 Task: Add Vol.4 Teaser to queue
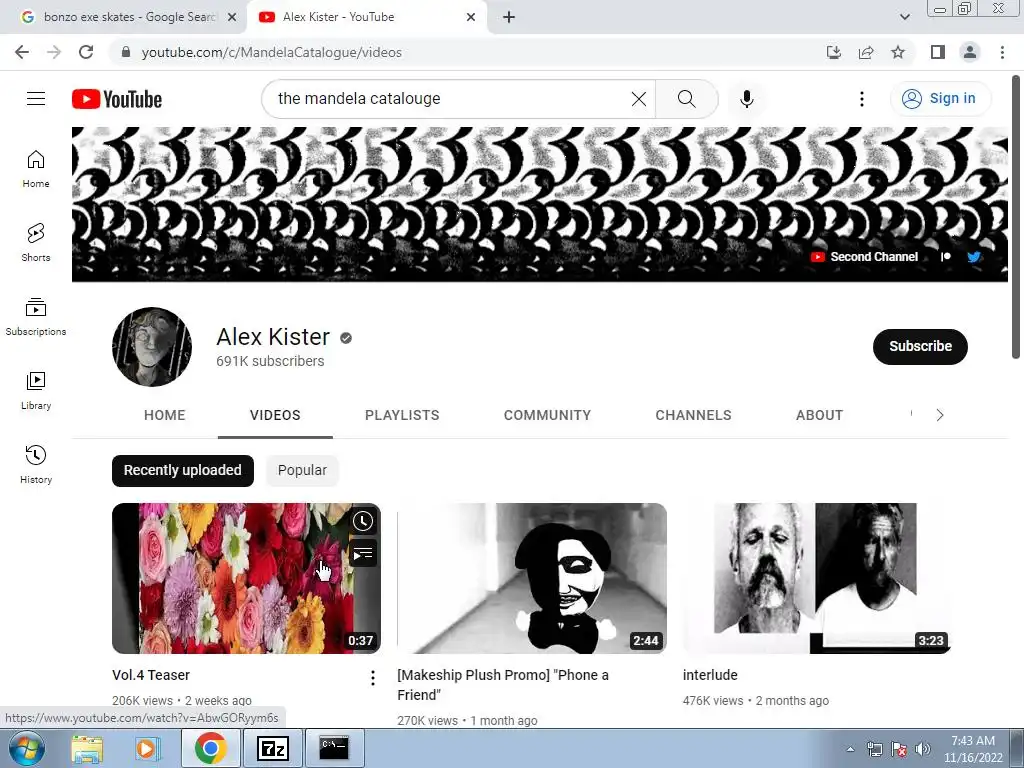click(x=362, y=554)
